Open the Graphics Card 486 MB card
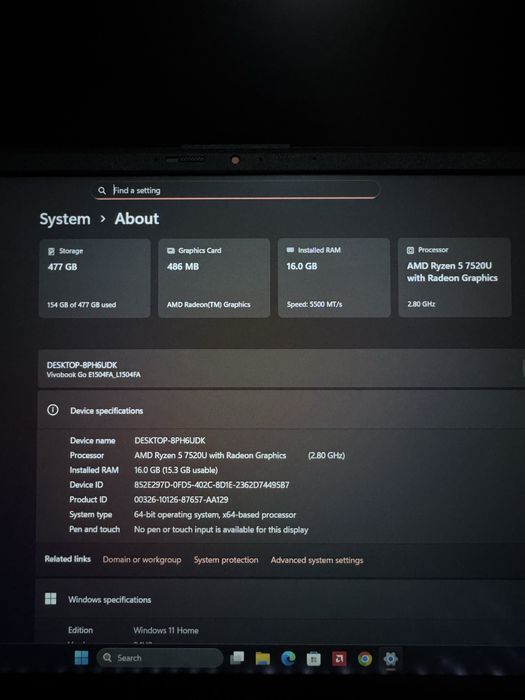This screenshot has width=525, height=700. pyautogui.click(x=214, y=278)
